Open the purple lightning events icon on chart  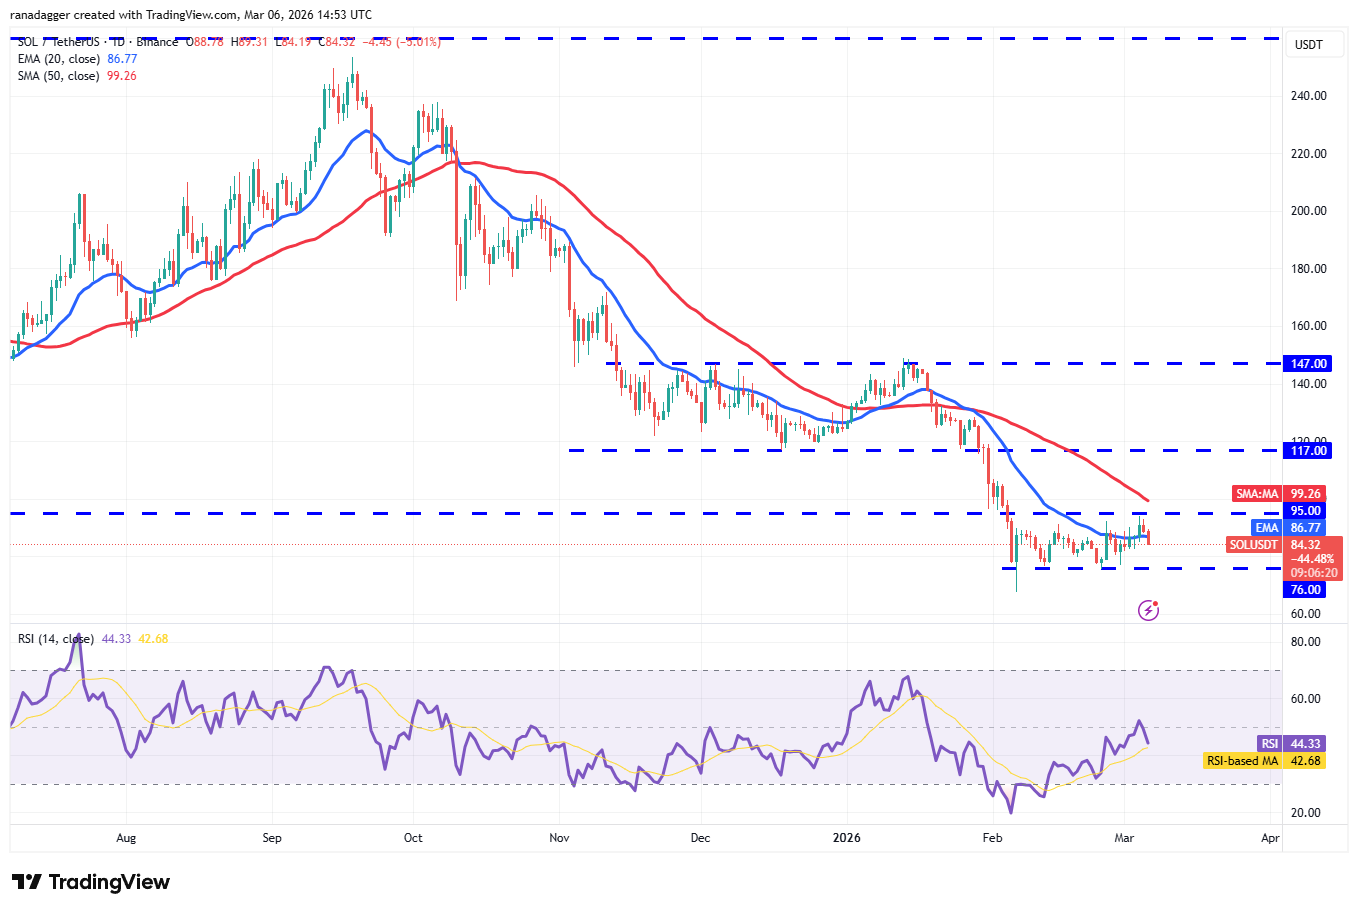coord(1148,610)
